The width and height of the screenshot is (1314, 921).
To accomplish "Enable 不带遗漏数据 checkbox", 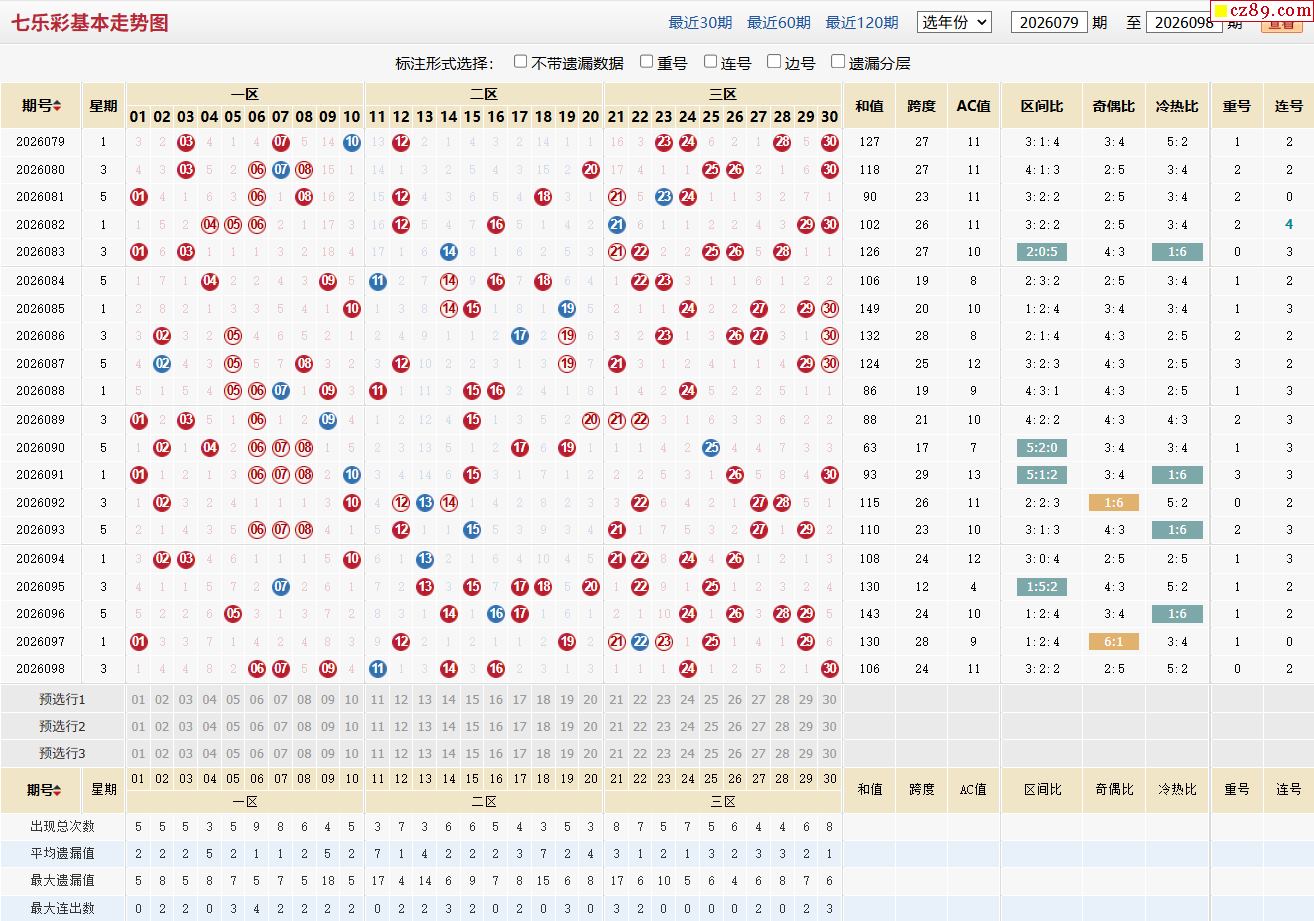I will pos(520,61).
